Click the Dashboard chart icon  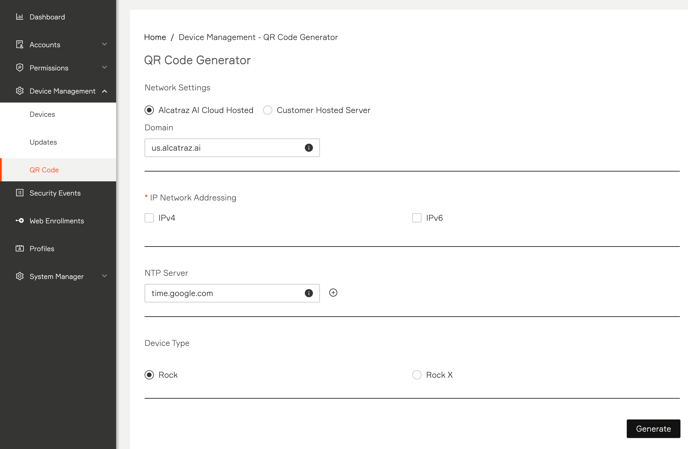[x=19, y=17]
